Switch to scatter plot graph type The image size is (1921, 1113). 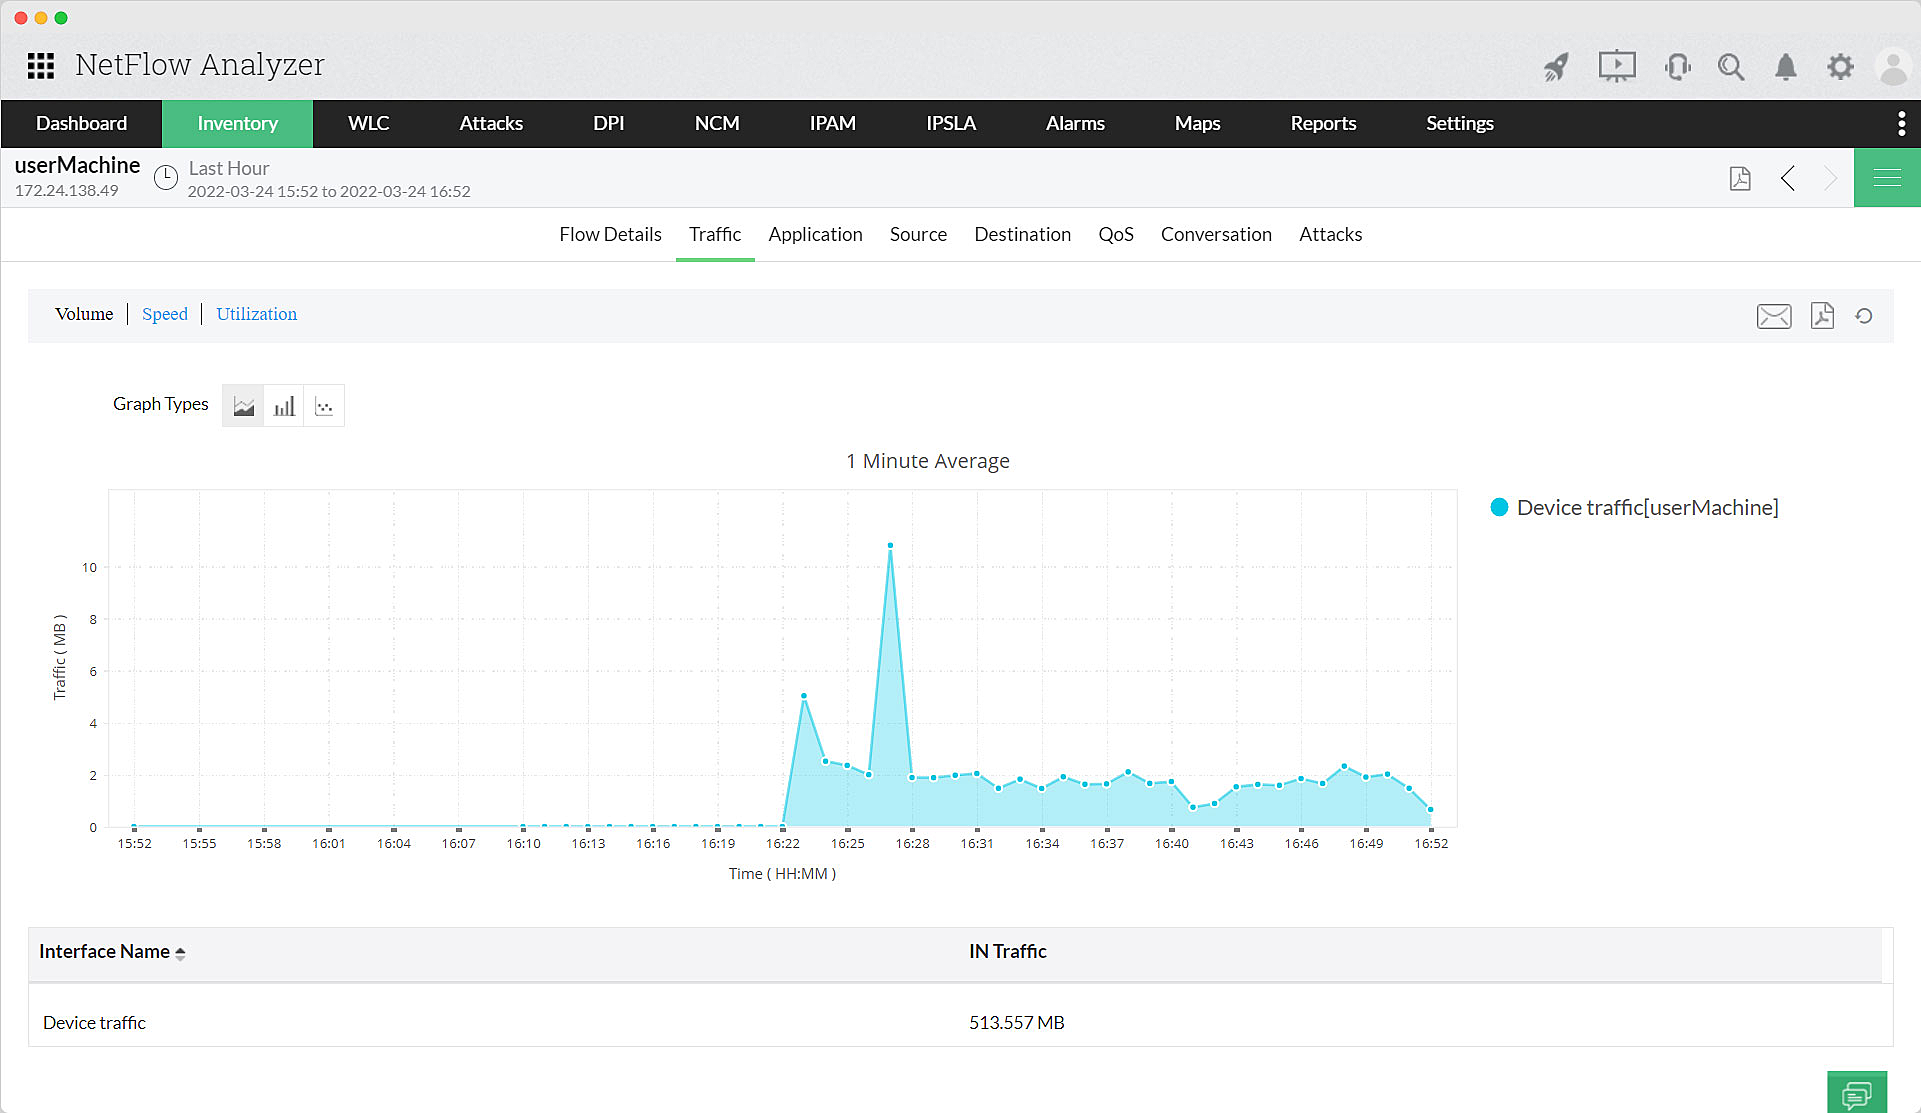(324, 406)
